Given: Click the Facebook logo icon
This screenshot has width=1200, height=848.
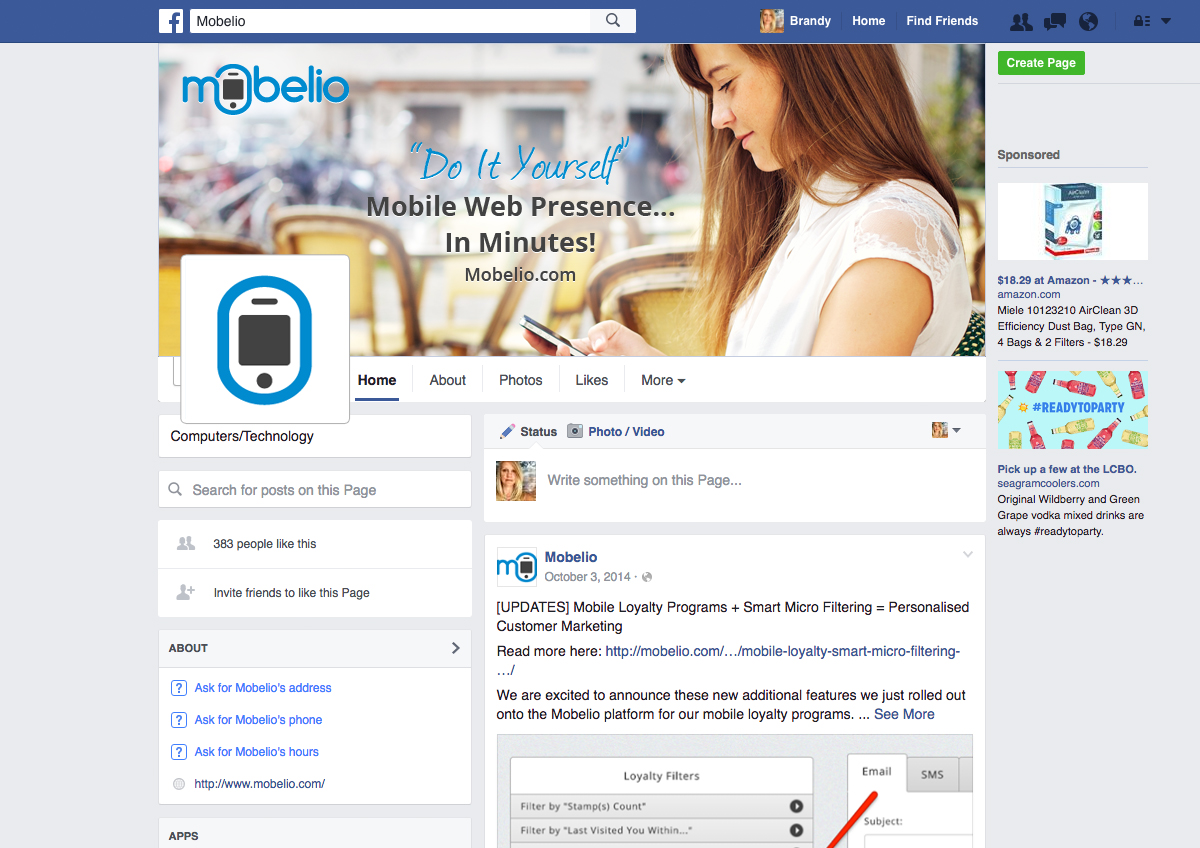Looking at the screenshot, I should pos(171,20).
